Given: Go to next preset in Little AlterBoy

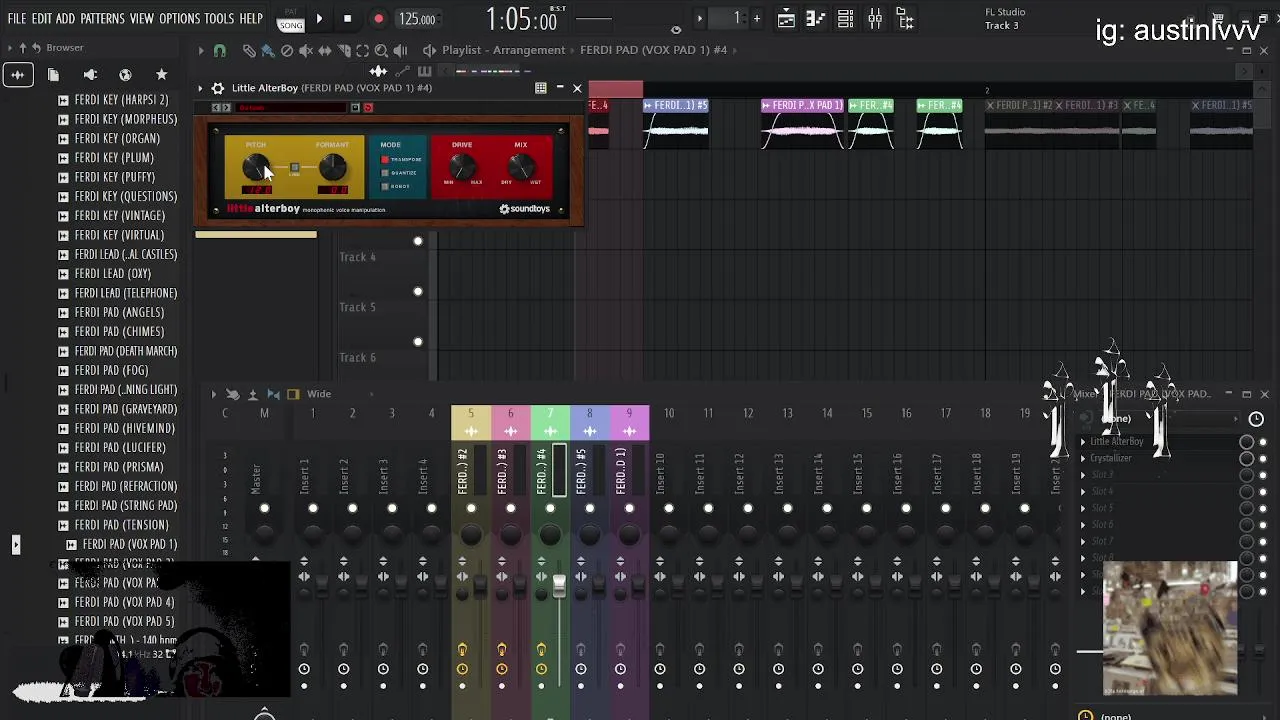Looking at the screenshot, I should 227,107.
